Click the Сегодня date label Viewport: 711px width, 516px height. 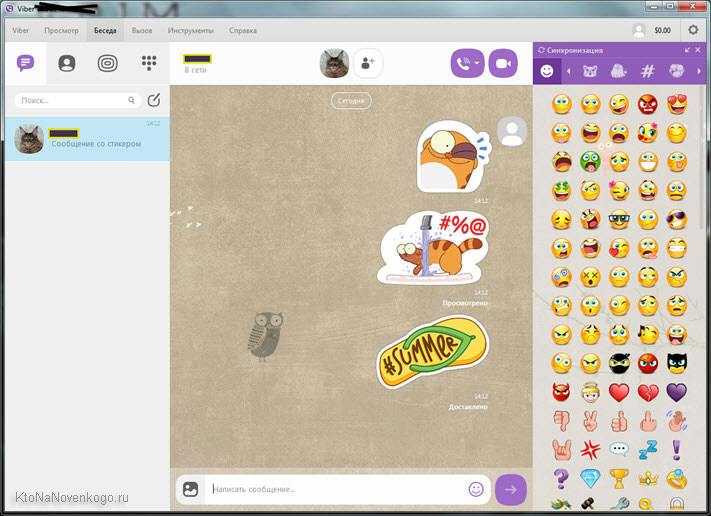point(351,101)
